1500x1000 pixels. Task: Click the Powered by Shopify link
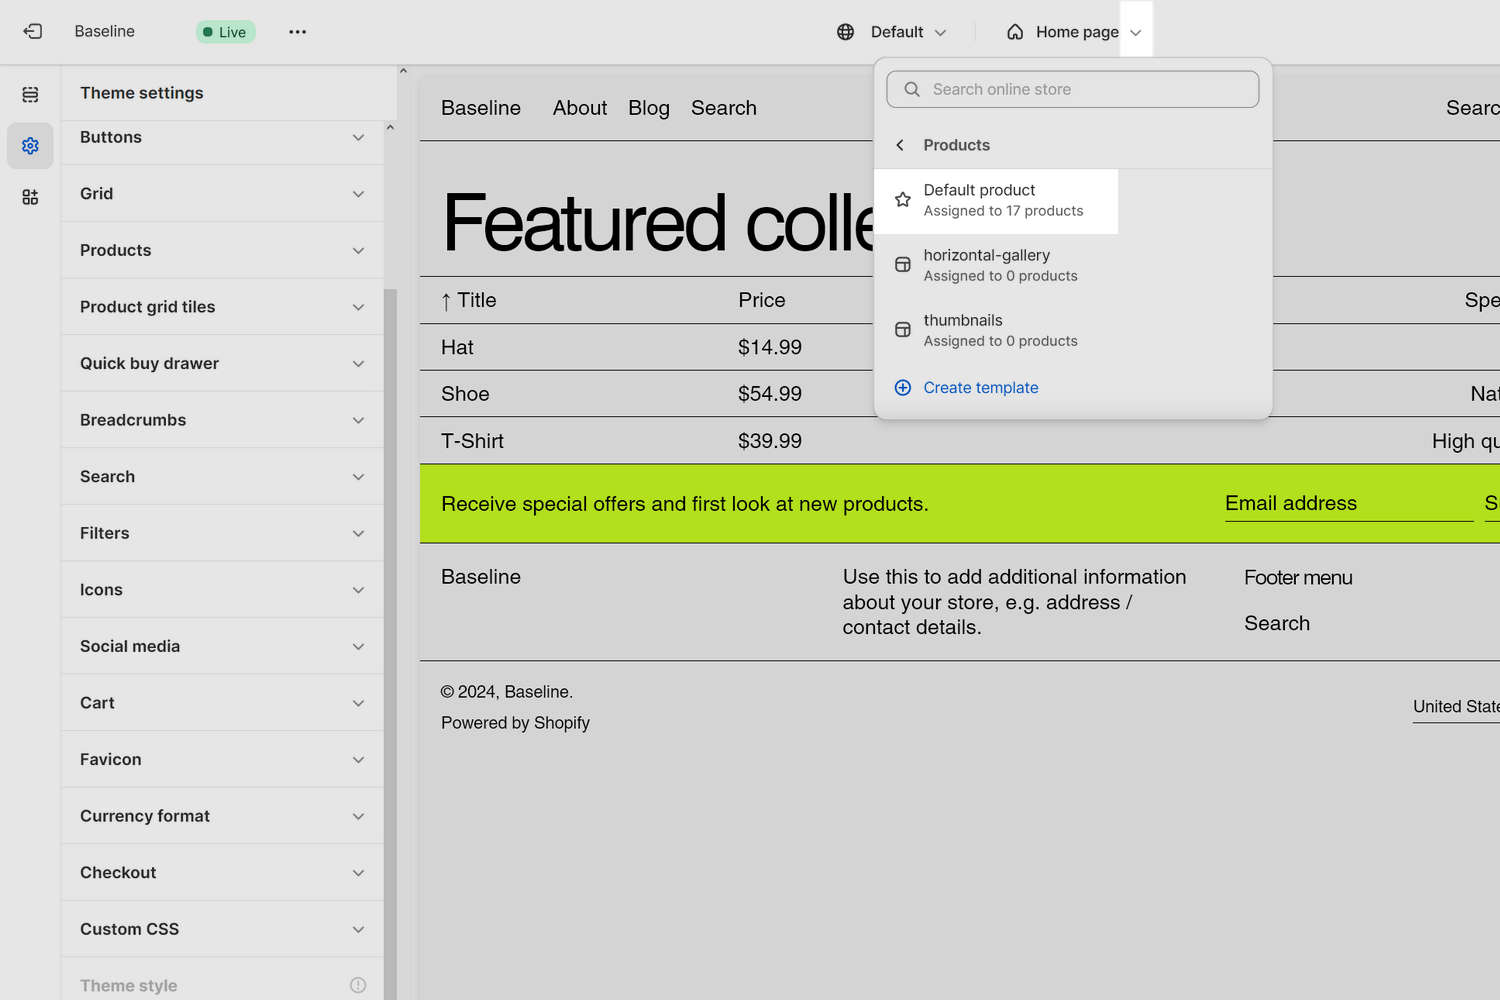click(x=515, y=722)
